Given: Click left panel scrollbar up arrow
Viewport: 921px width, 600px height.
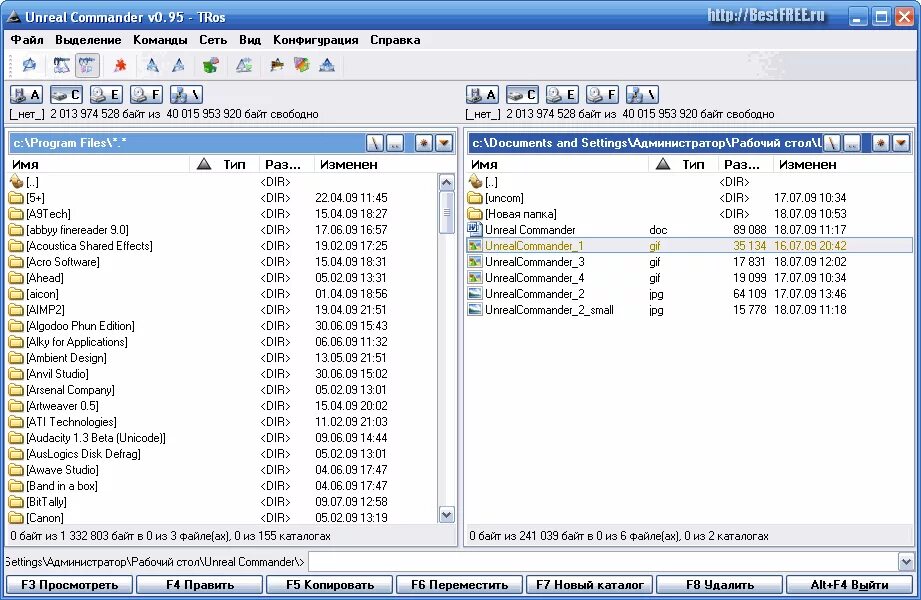Looking at the screenshot, I should coord(446,182).
